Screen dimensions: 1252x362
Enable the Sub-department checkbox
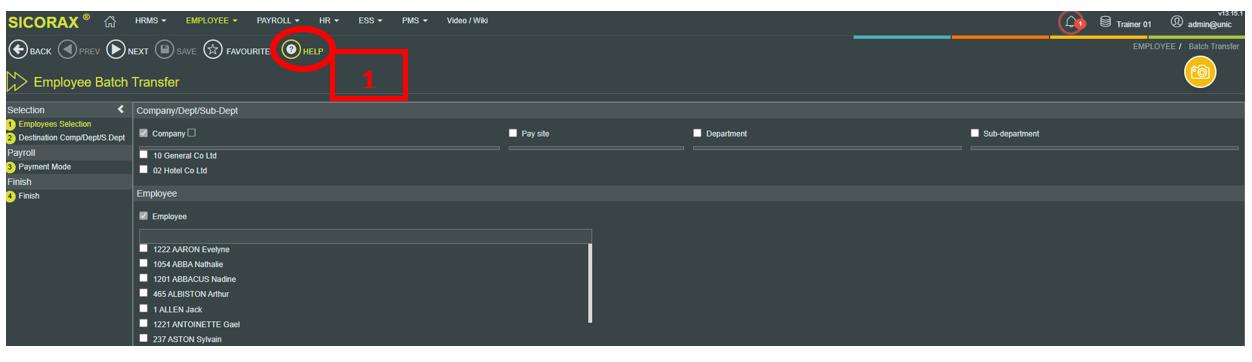pyautogui.click(x=975, y=133)
